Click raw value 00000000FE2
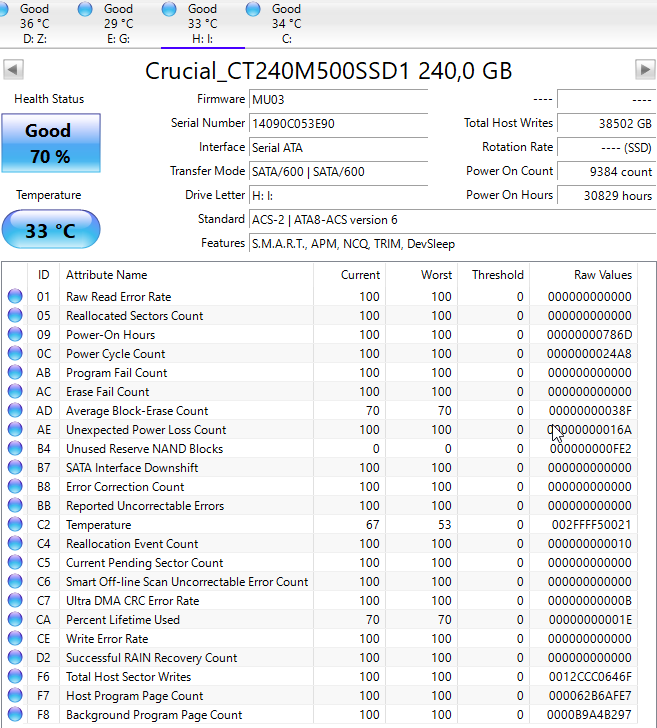This screenshot has height=728, width=657. (x=591, y=448)
